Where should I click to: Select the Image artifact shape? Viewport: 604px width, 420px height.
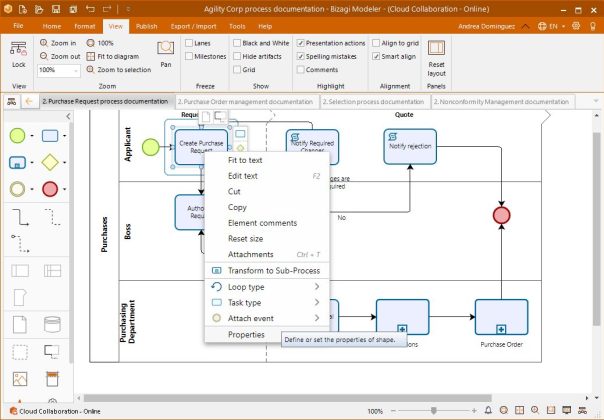point(20,379)
